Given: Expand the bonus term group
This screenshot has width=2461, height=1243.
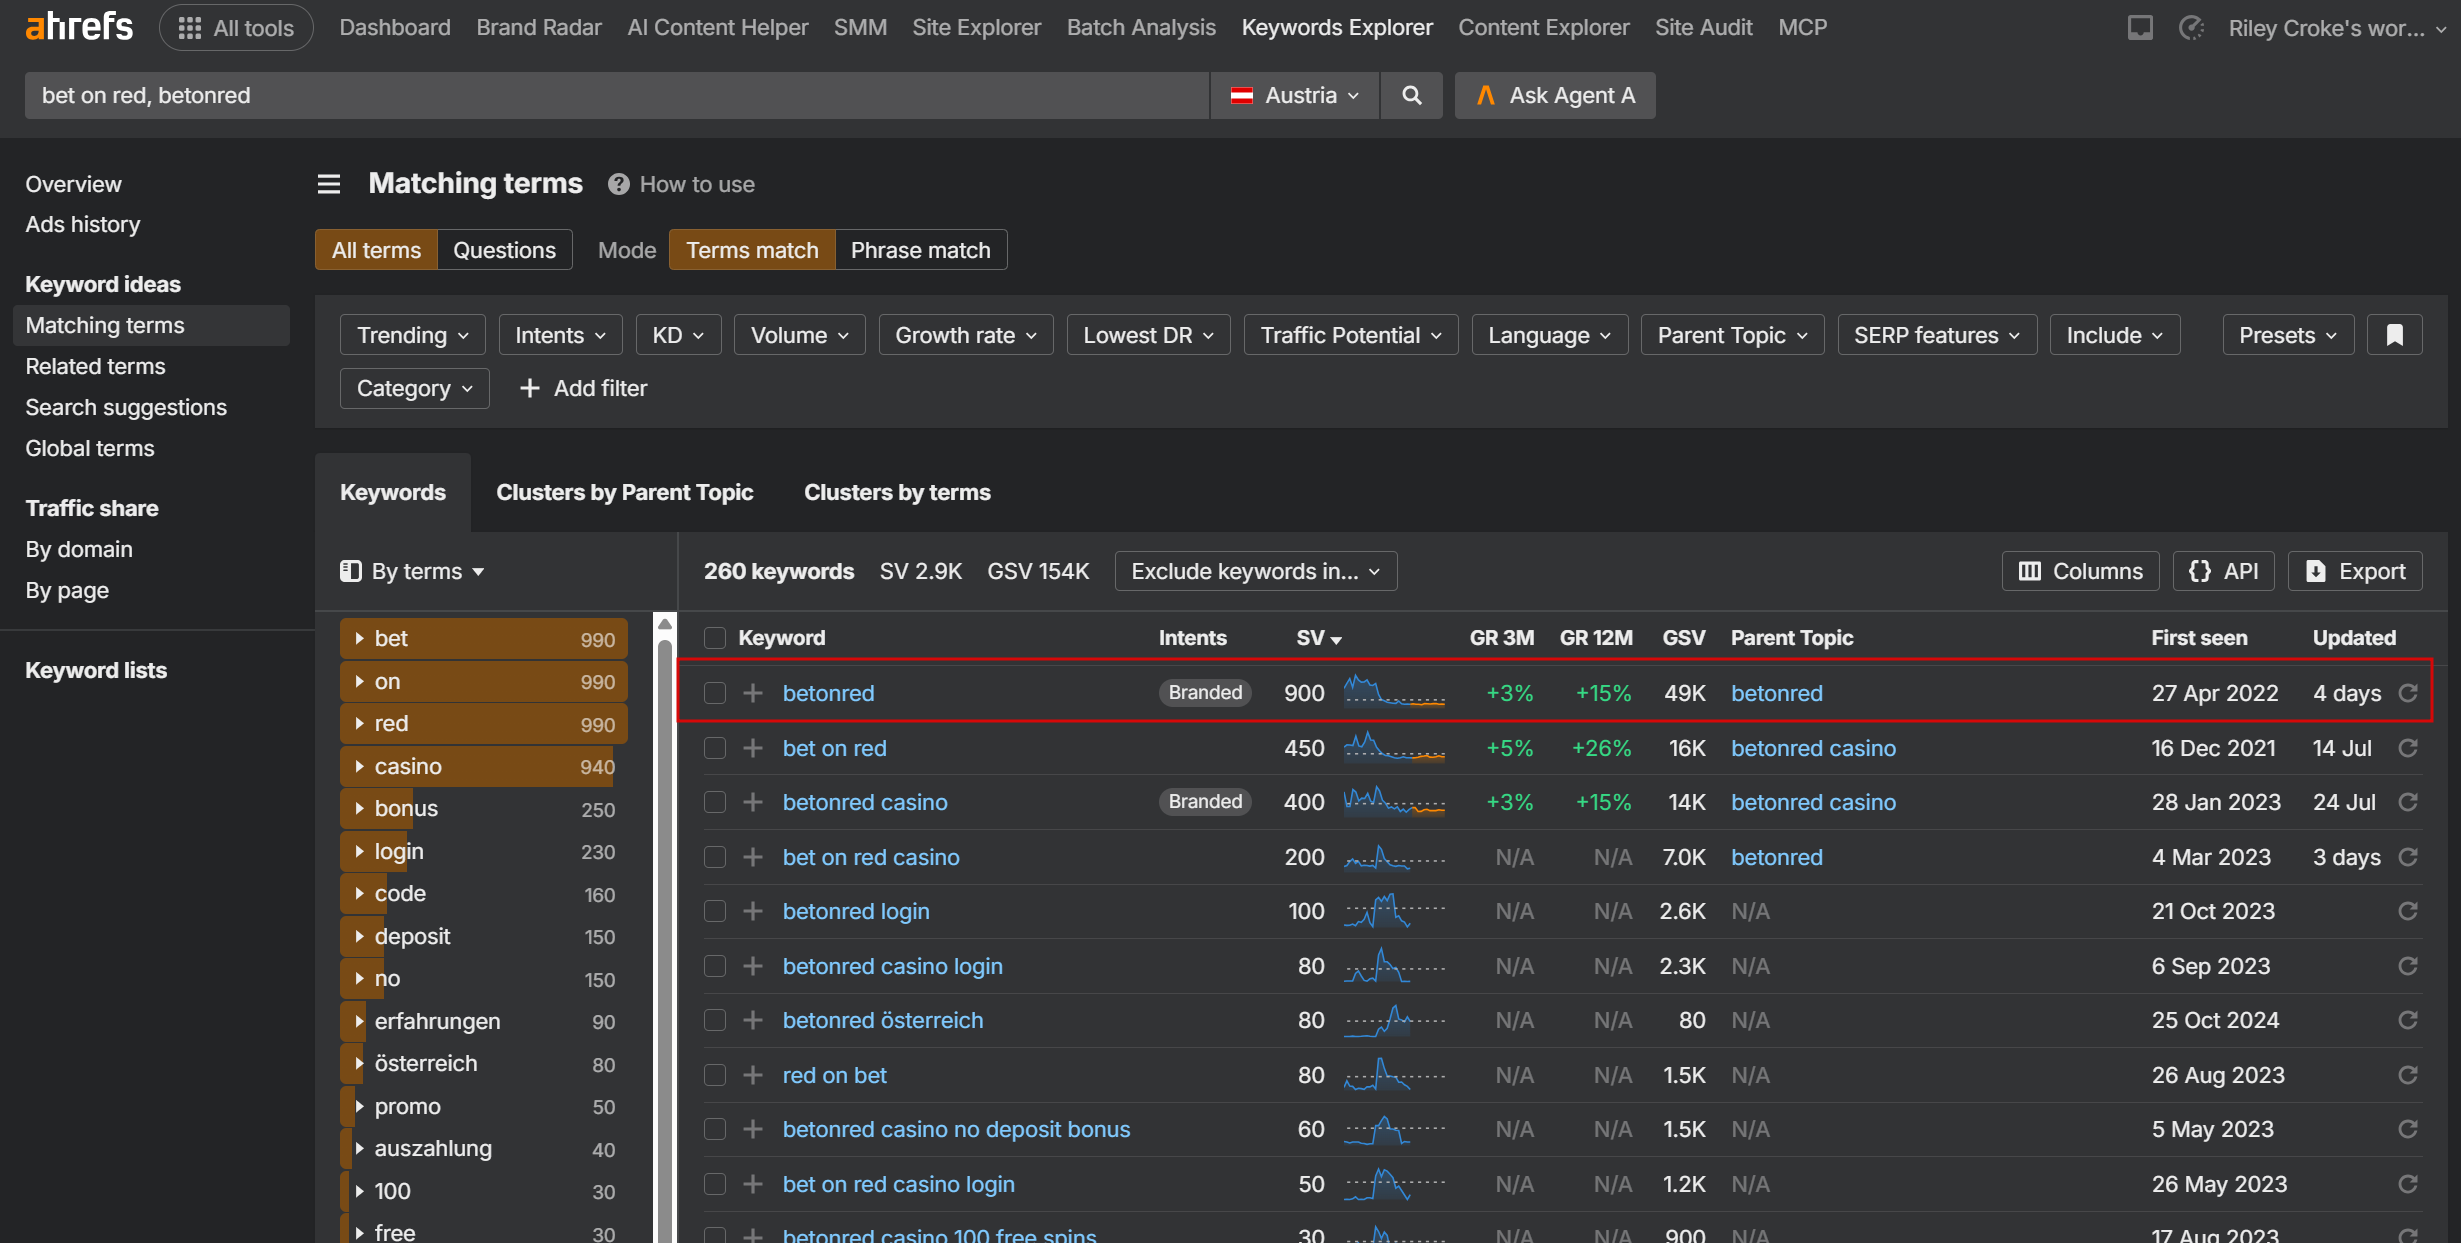Looking at the screenshot, I should pos(360,808).
